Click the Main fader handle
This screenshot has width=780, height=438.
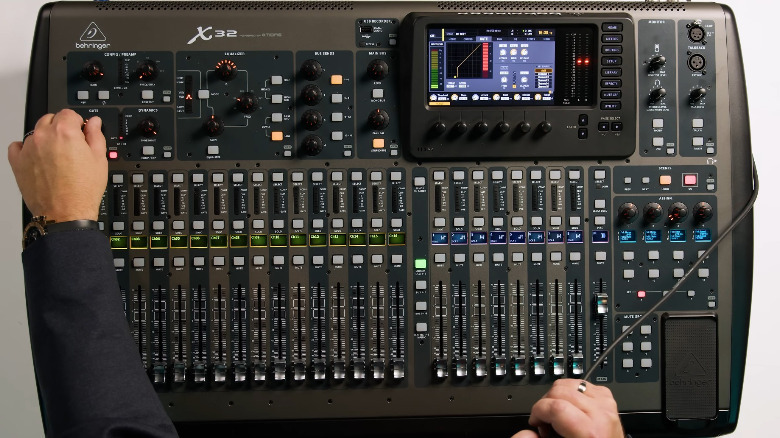tap(601, 304)
